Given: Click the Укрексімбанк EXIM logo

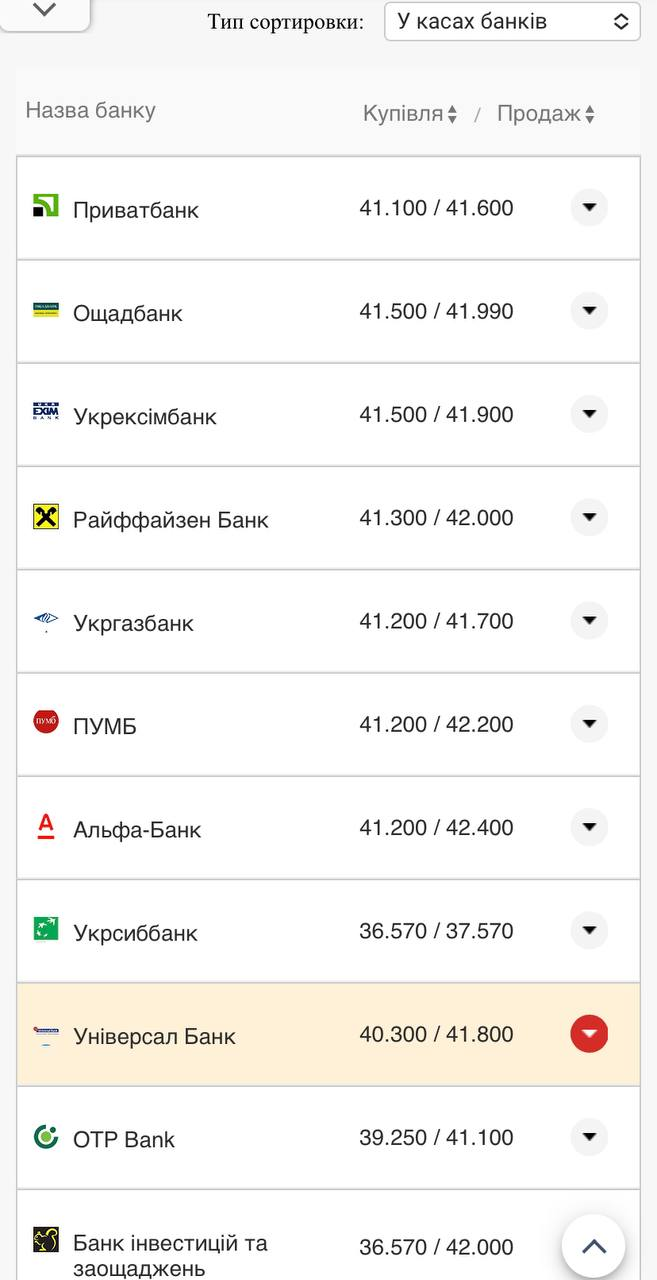Looking at the screenshot, I should [46, 413].
